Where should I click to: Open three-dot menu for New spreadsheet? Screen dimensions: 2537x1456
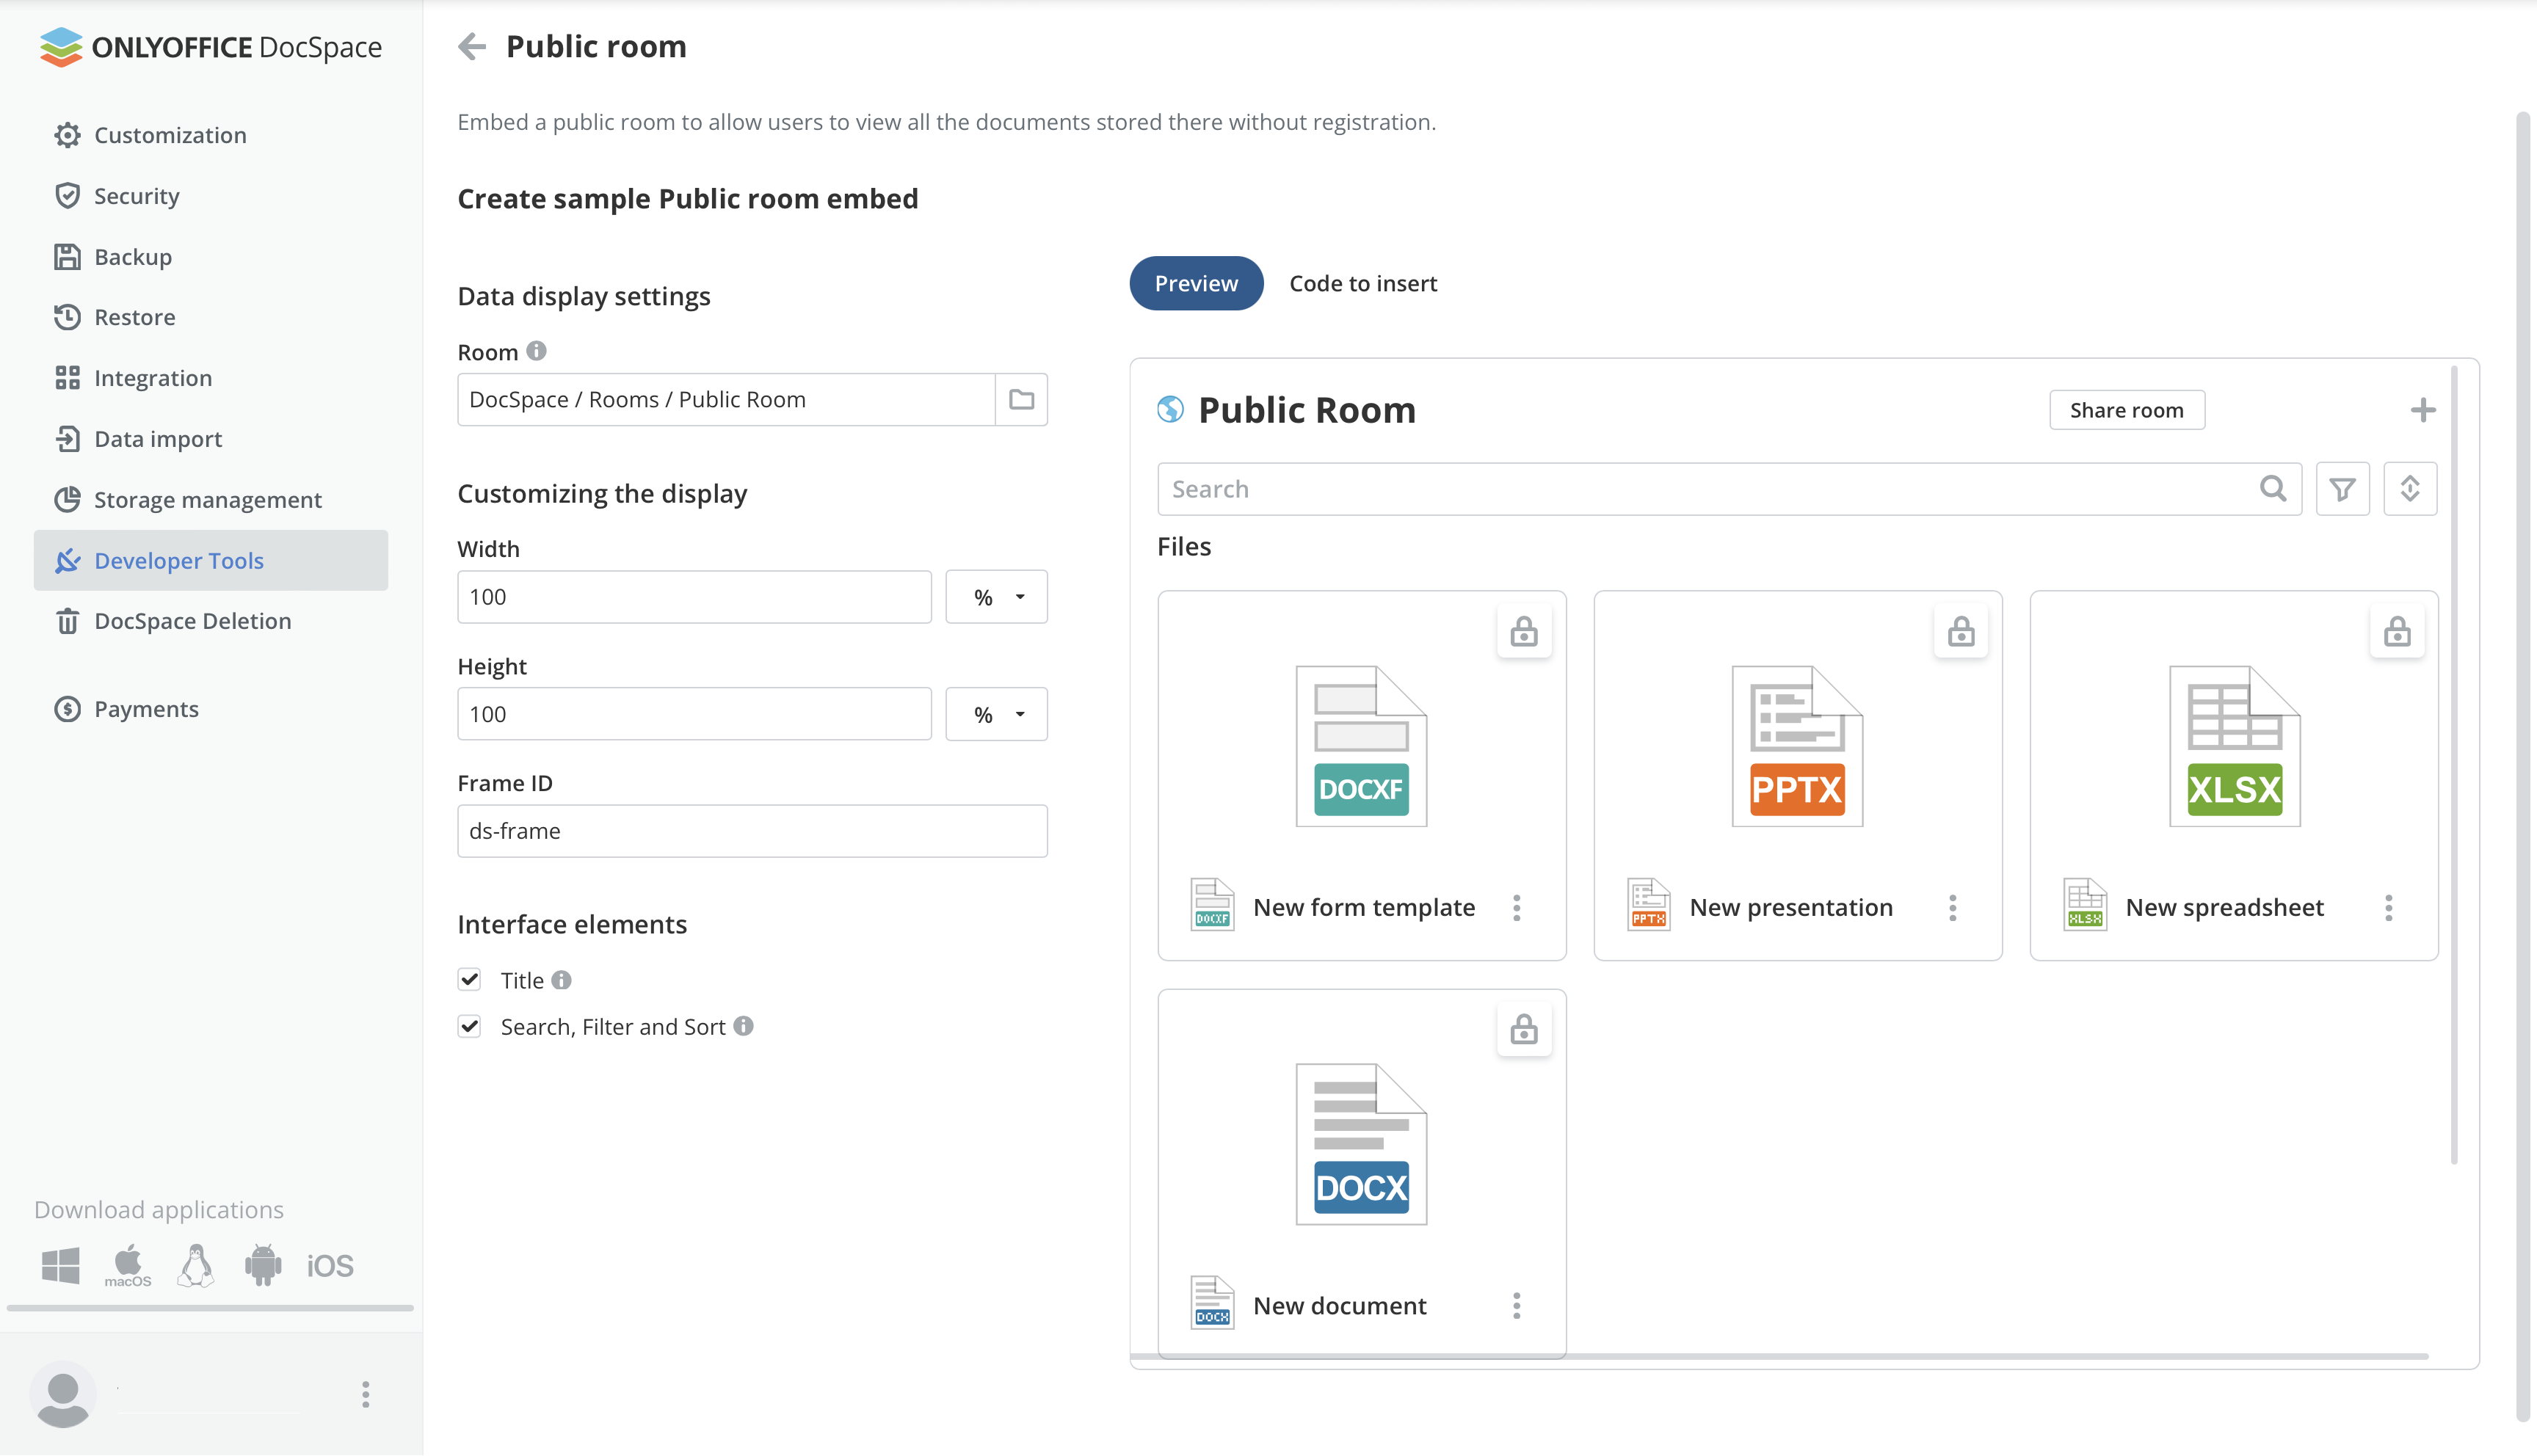pyautogui.click(x=2388, y=907)
